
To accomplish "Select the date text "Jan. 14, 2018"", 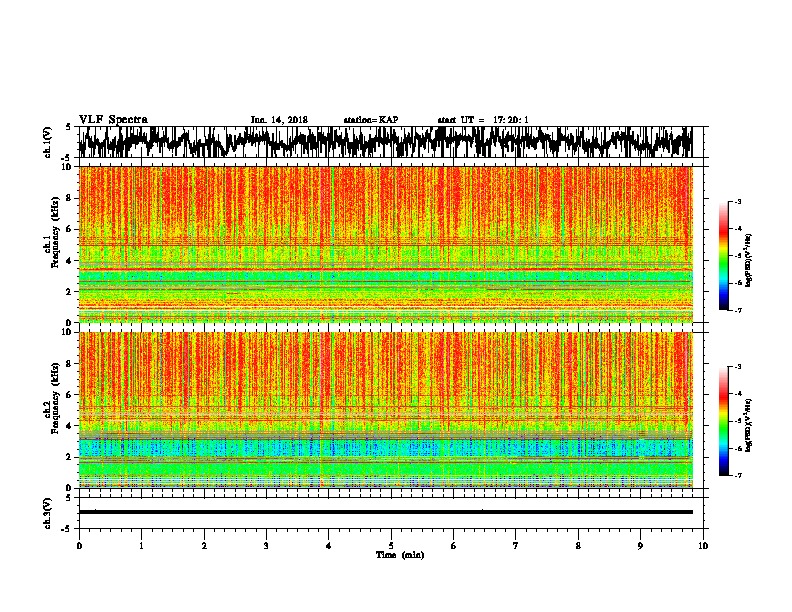I will click(279, 120).
